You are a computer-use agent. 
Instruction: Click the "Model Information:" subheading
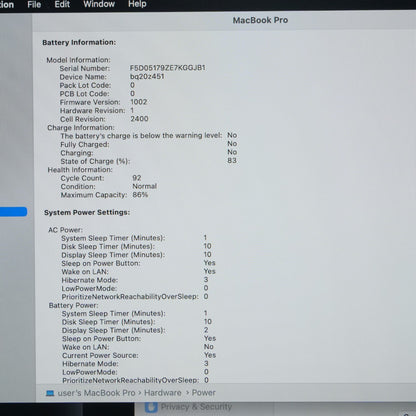78,60
